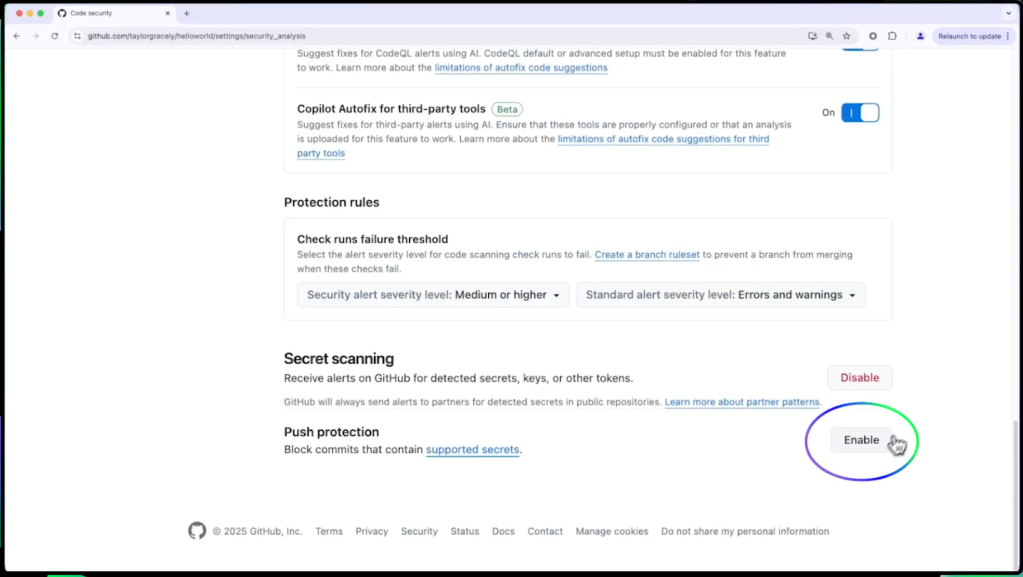1023x577 pixels.
Task: Turn off Copilot Autofix for third-party tools
Action: [x=860, y=113]
